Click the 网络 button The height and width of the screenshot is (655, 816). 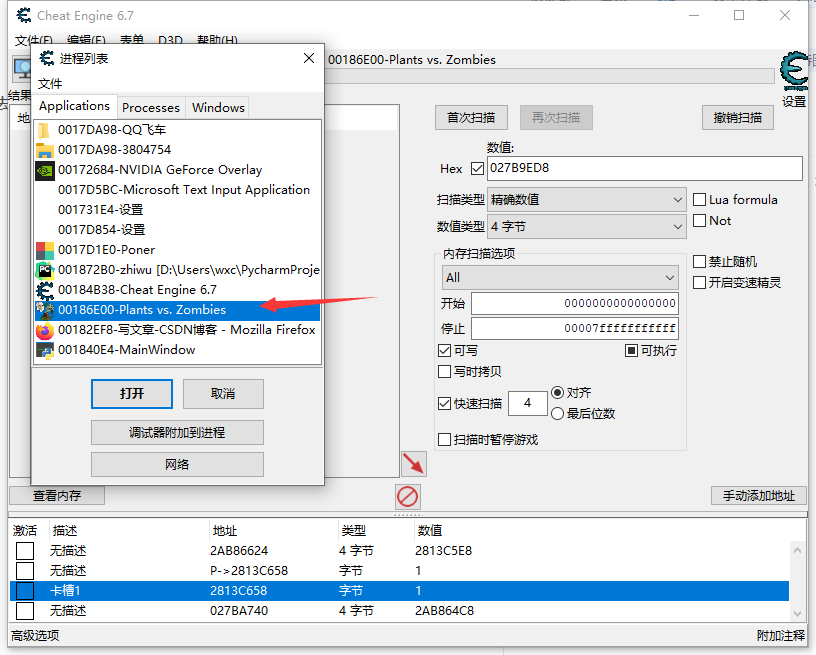click(x=177, y=465)
